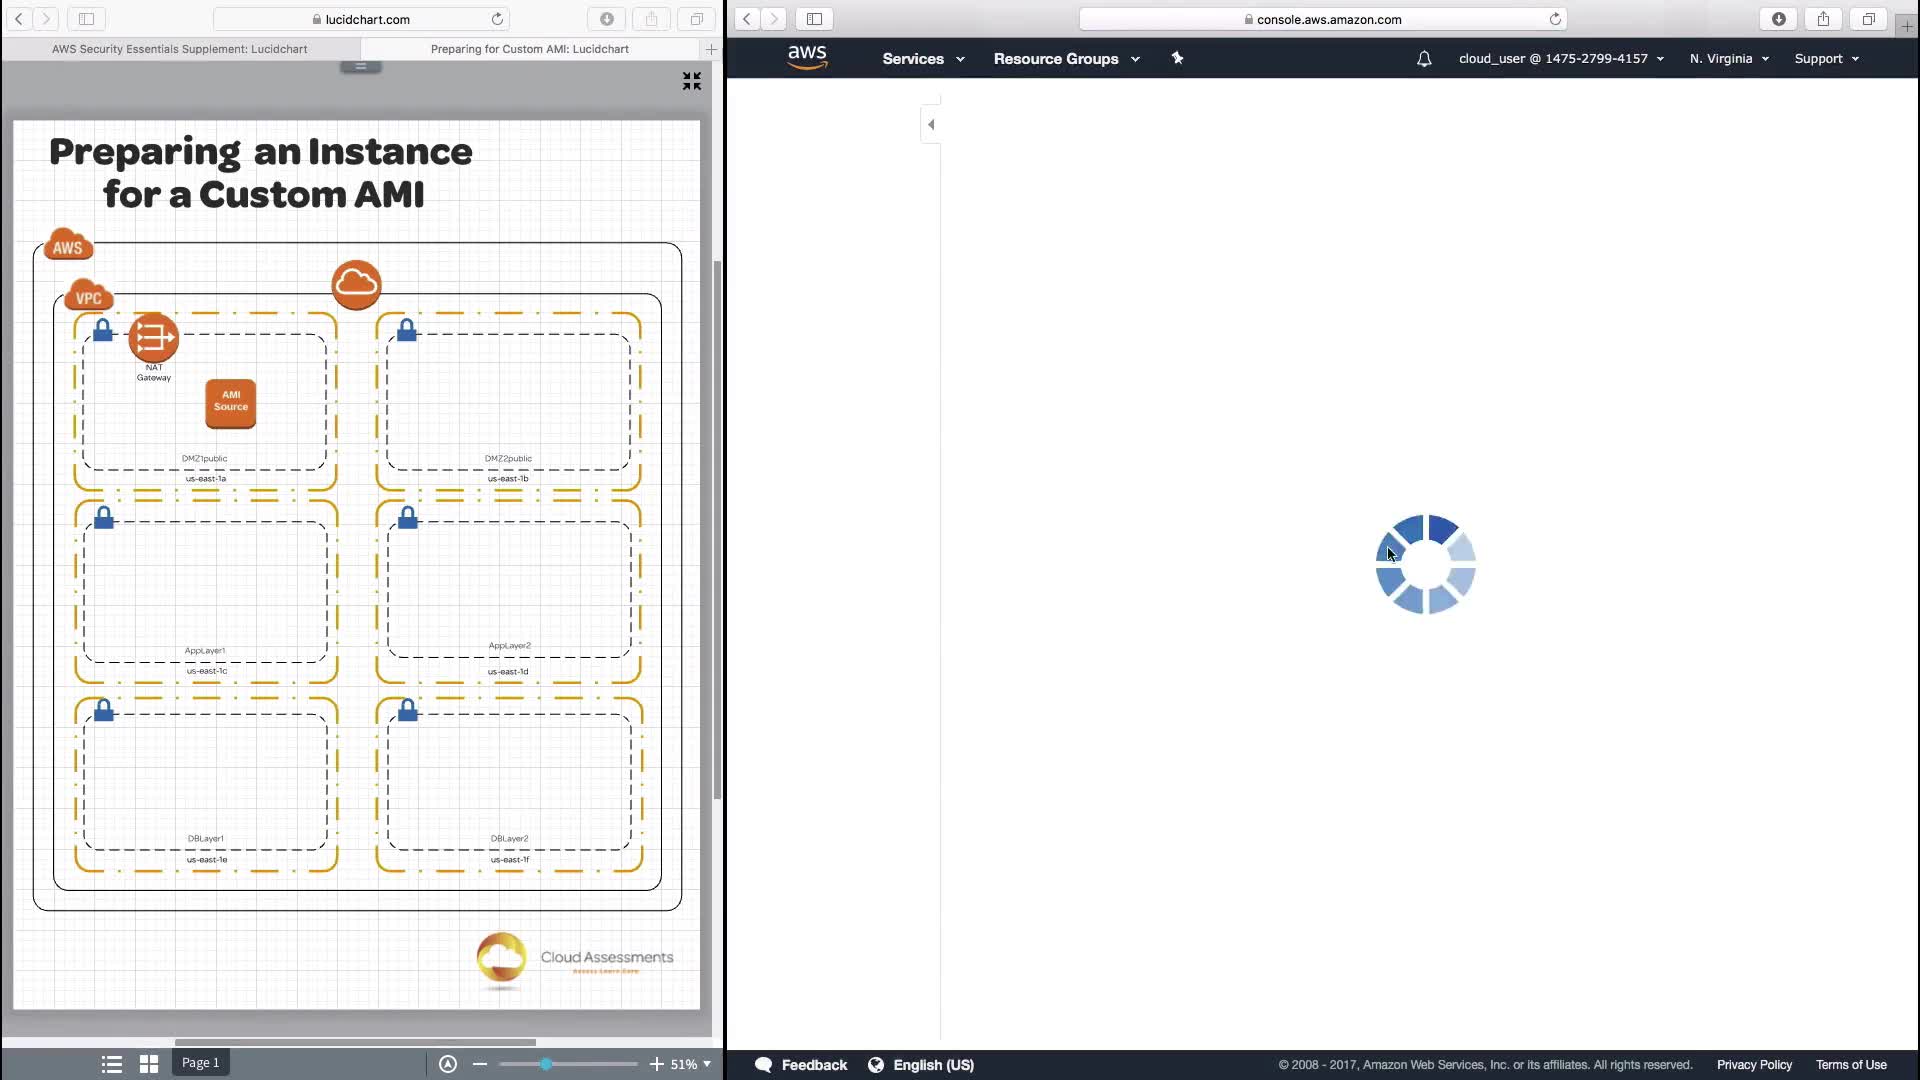The width and height of the screenshot is (1920, 1080).
Task: Click the AMI Source instance shape
Action: point(231,402)
